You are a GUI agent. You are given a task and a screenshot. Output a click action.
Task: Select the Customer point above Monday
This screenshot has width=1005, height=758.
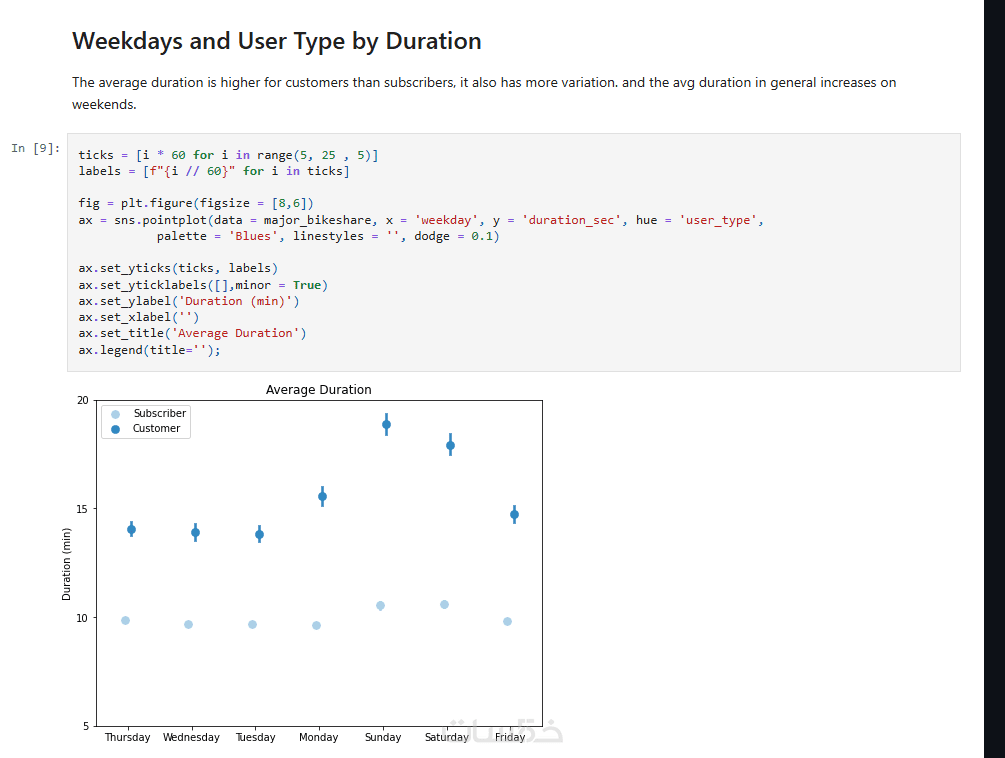pyautogui.click(x=322, y=496)
